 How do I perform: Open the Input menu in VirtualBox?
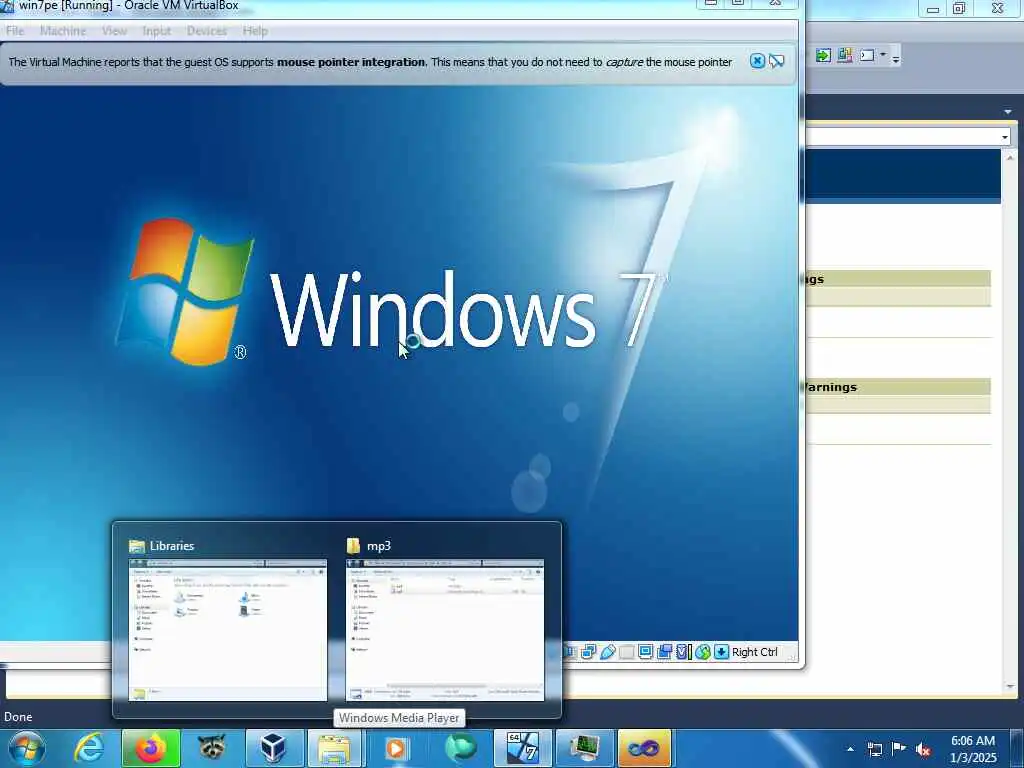click(156, 31)
